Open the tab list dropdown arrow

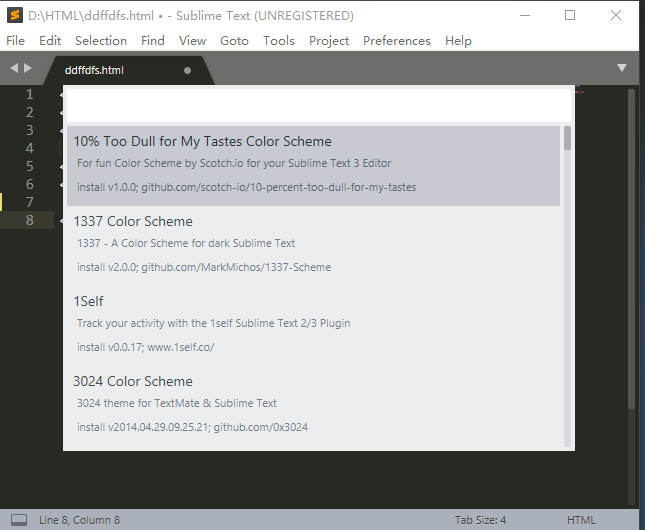pos(622,68)
